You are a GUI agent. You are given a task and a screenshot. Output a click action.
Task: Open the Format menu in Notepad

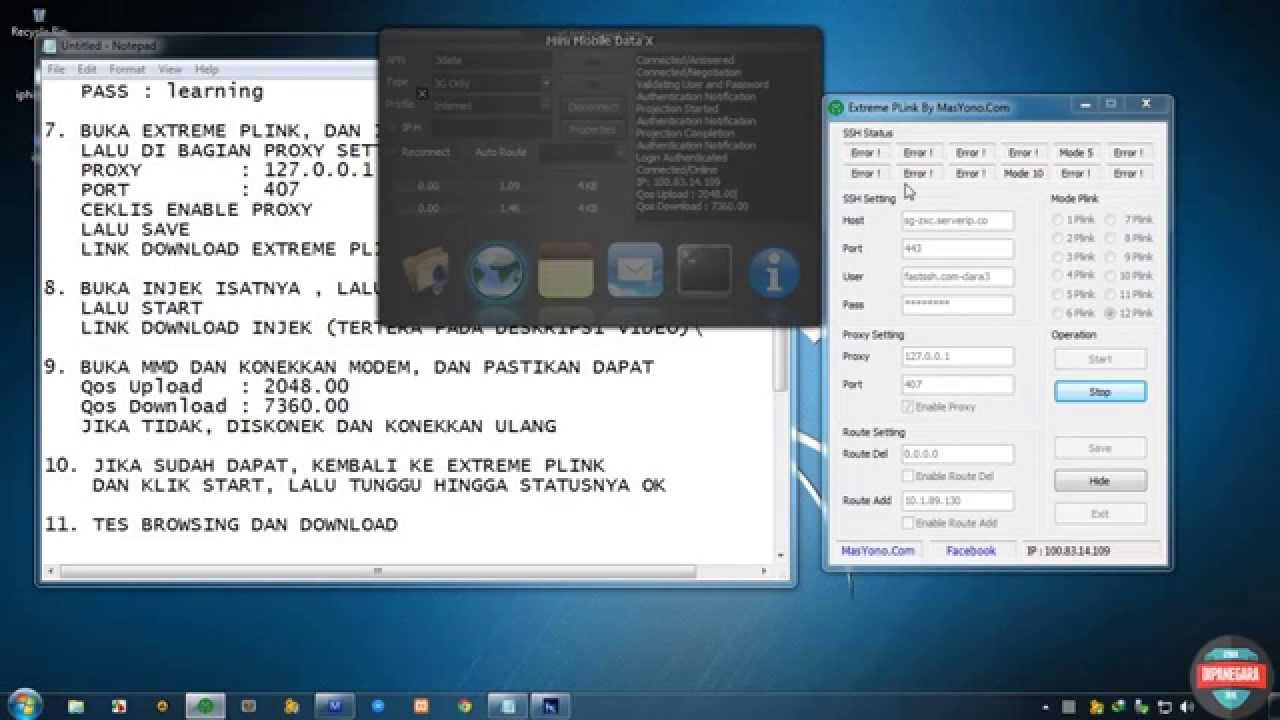pos(127,69)
